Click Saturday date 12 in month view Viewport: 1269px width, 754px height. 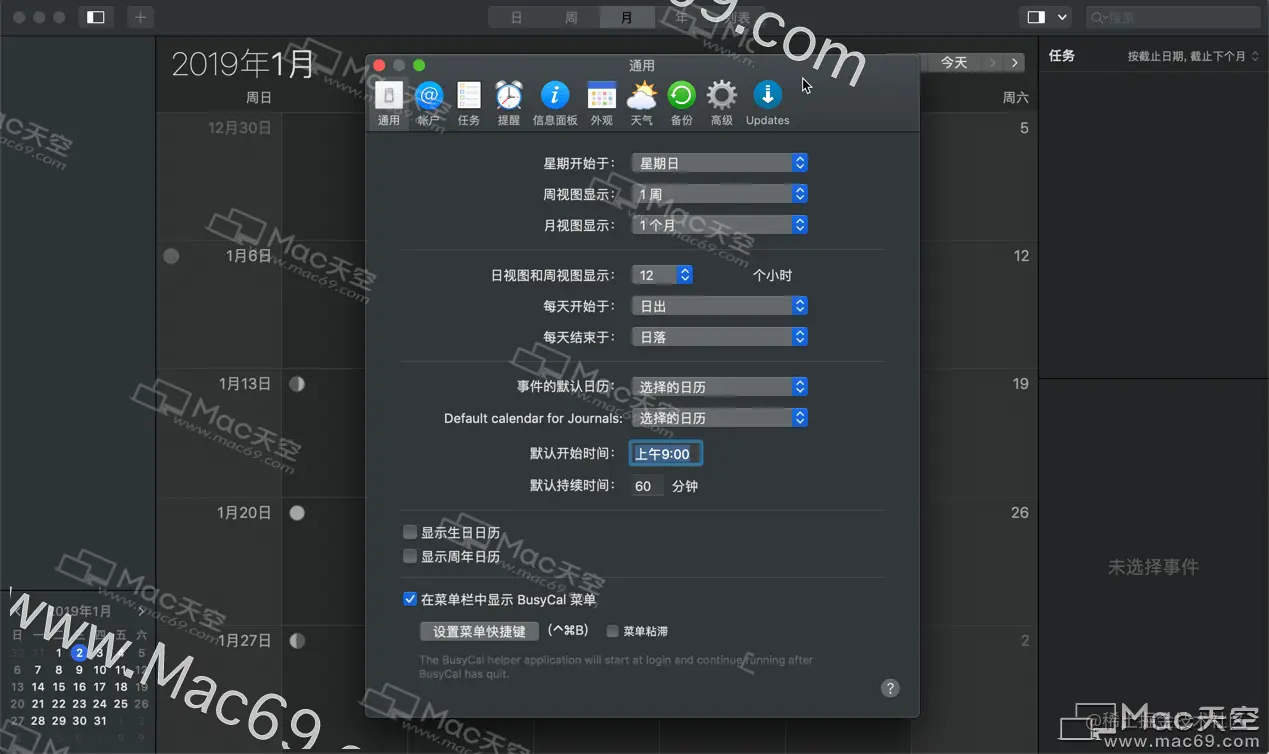pos(1021,256)
